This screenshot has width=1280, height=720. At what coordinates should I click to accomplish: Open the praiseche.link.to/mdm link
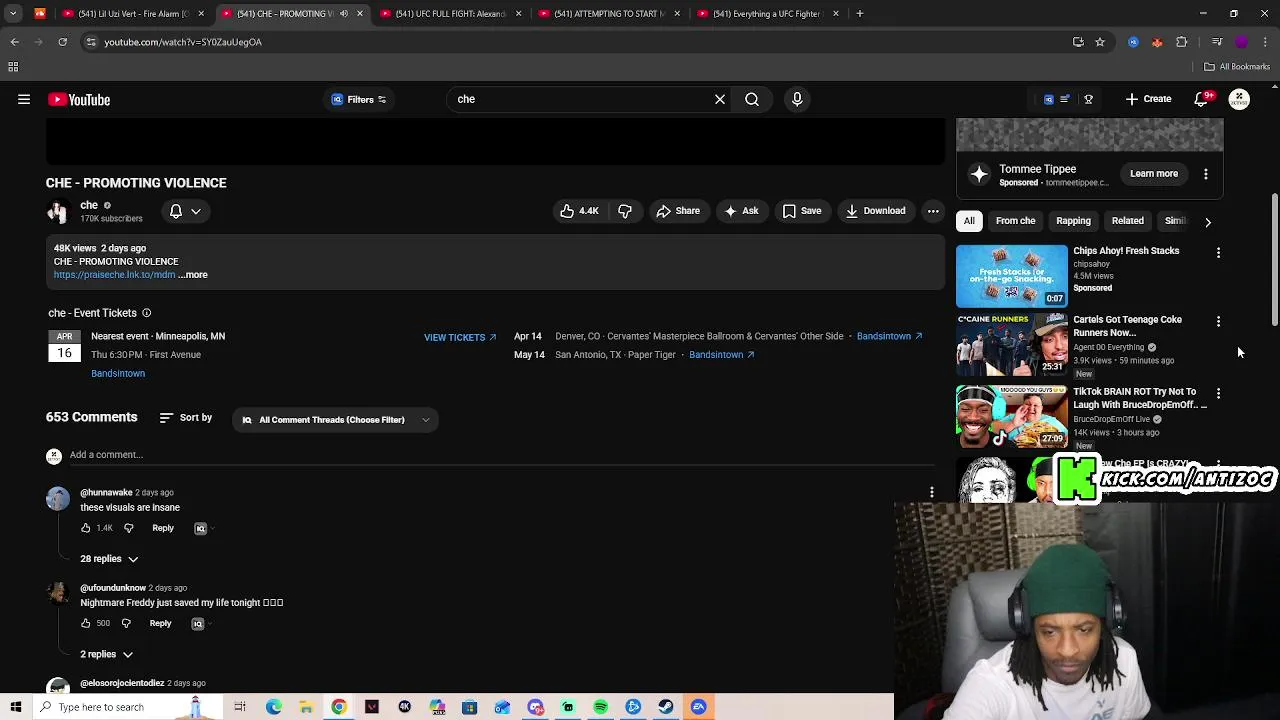114,275
